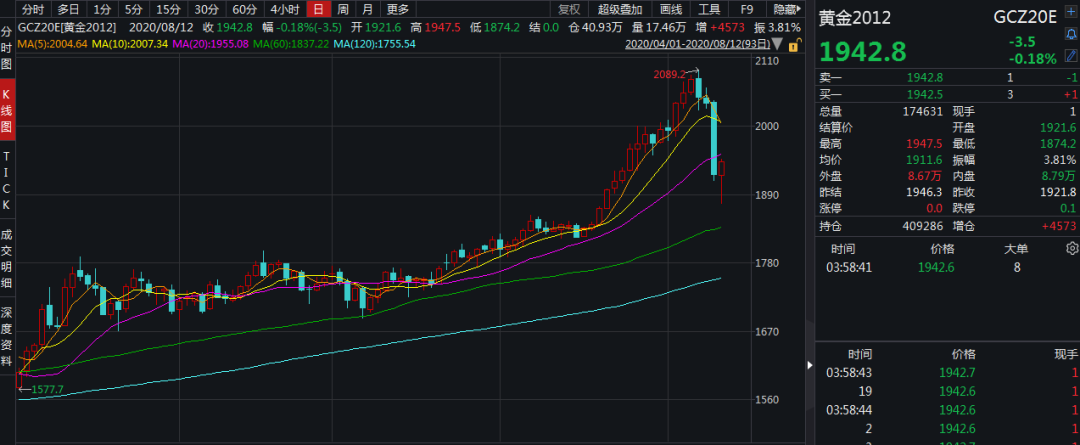Show 成交明细 transaction details tab
Viewport: 1080px width, 445px height.
click(x=7, y=261)
